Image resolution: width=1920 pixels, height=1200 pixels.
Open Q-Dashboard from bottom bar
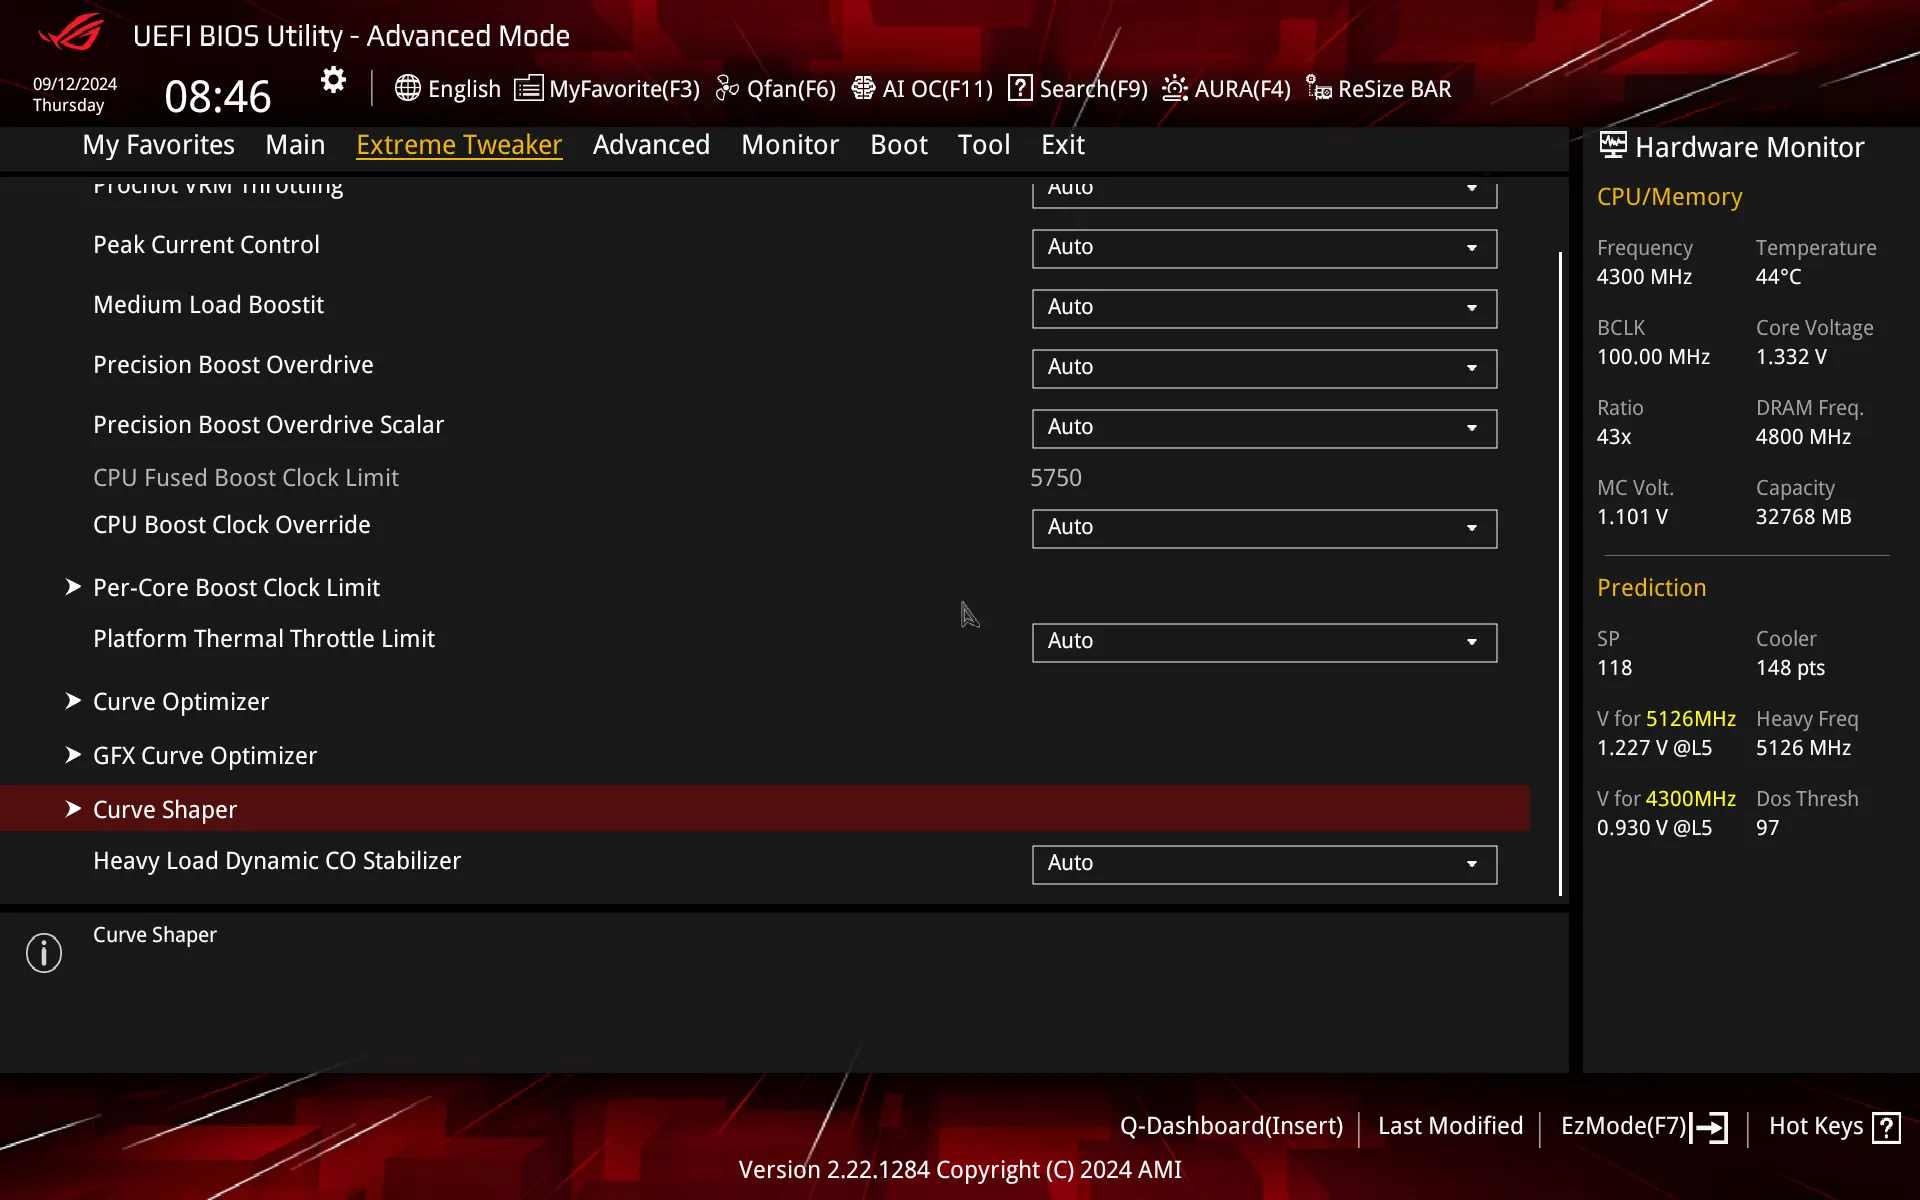tap(1231, 1126)
